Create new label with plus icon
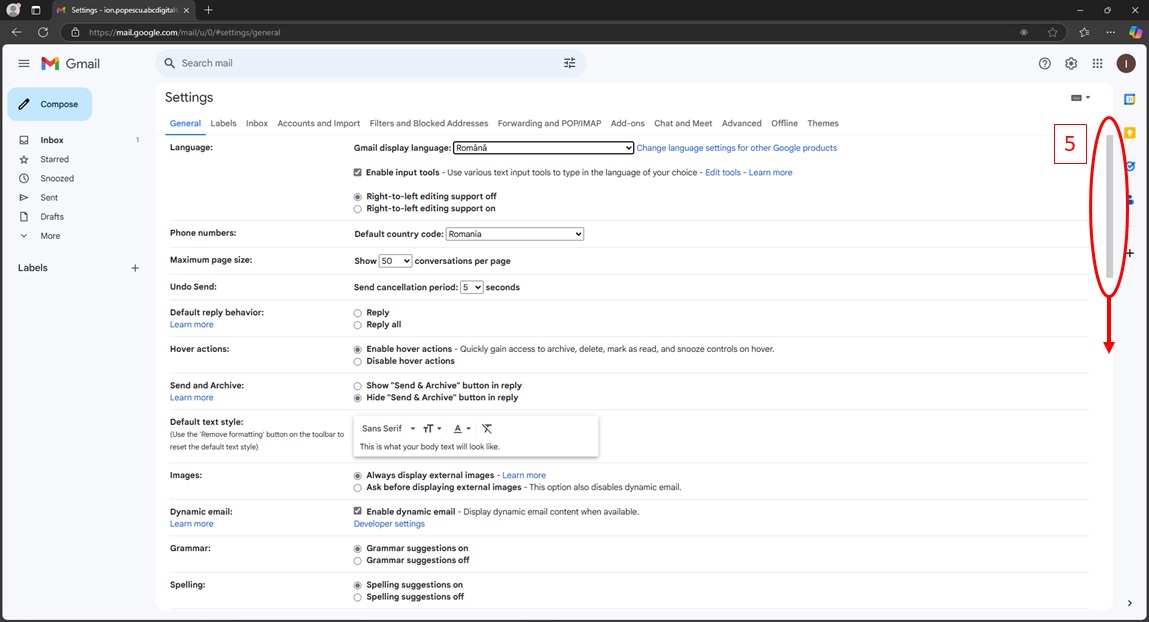 135,268
